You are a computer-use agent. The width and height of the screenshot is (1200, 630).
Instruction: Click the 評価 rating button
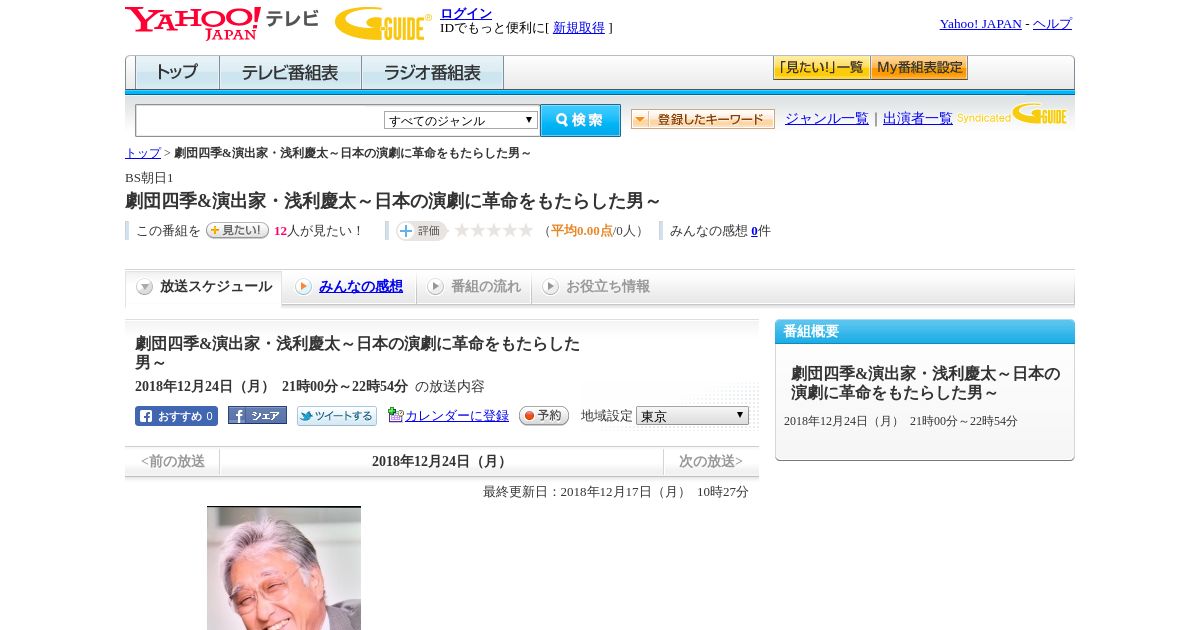(421, 231)
